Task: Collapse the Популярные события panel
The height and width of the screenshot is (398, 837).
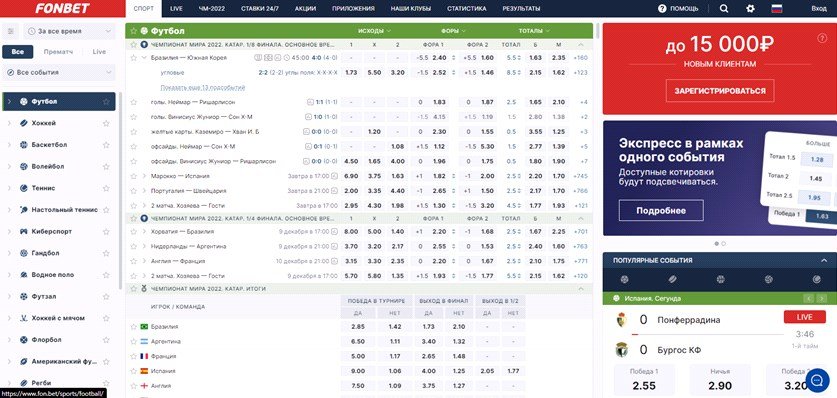Action: tap(824, 260)
